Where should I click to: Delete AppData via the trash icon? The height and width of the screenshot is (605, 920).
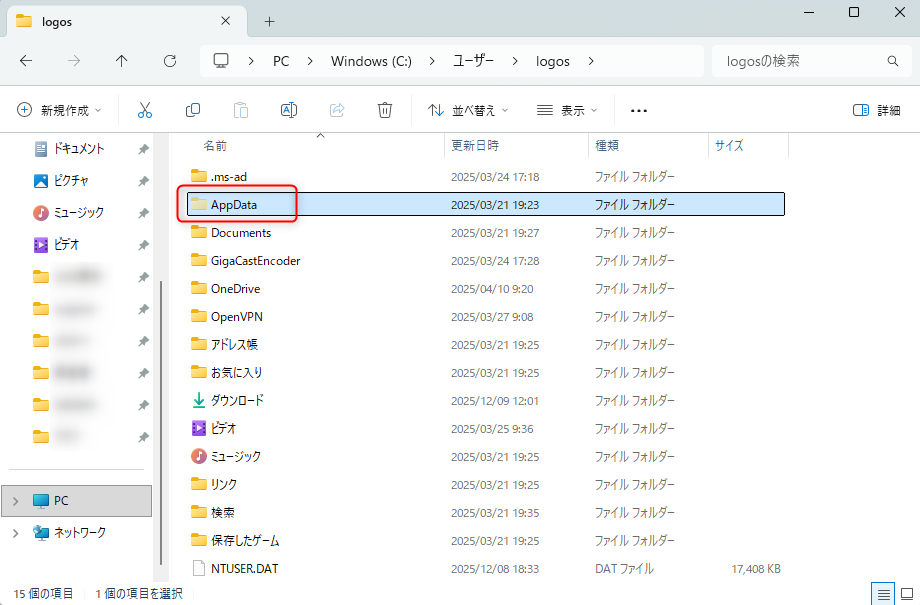pos(385,110)
